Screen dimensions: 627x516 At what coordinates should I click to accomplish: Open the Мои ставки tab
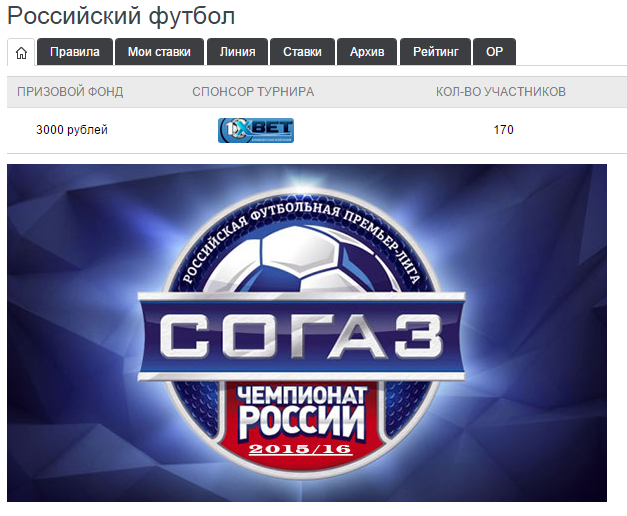click(x=159, y=52)
